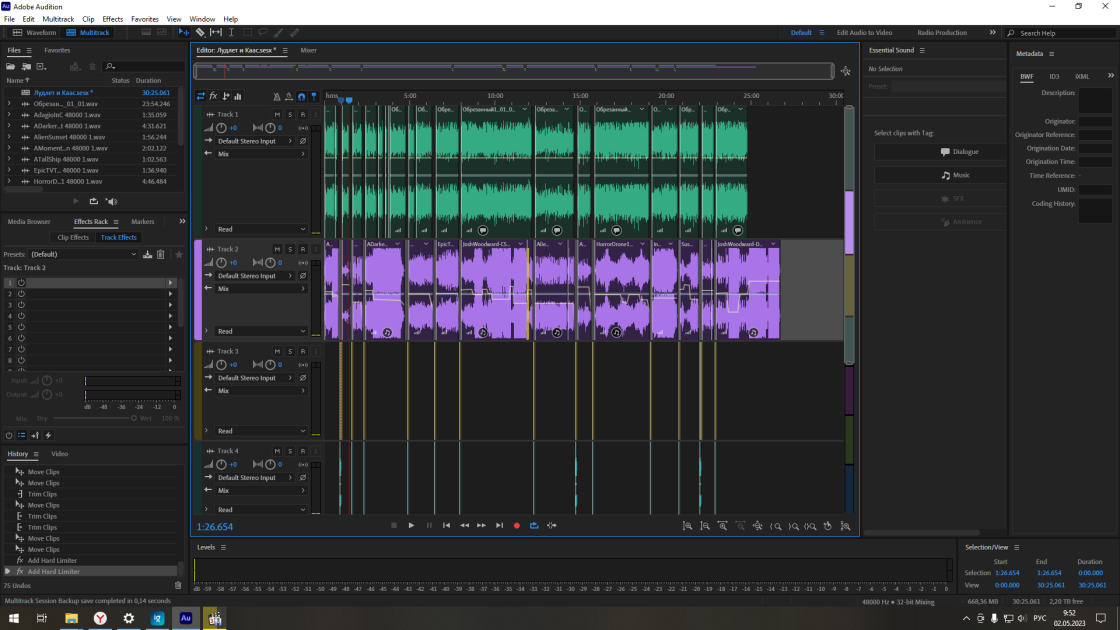Arm Track 3 for recording with R
The width and height of the screenshot is (1120, 630).
coord(303,351)
